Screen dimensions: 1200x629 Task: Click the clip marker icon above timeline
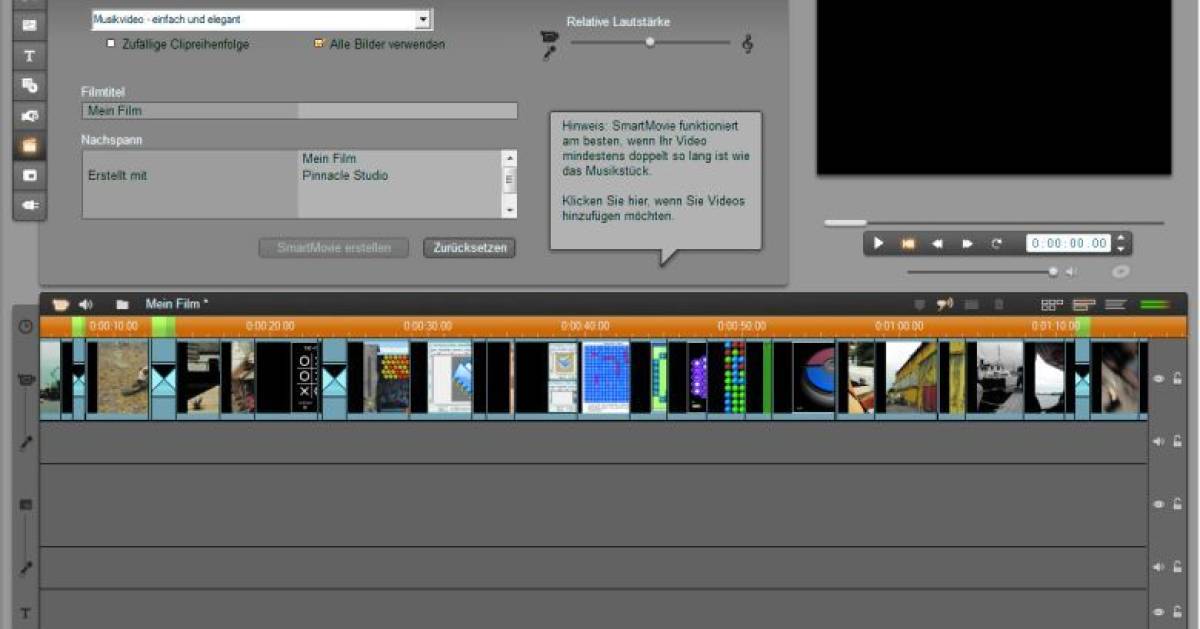click(920, 304)
